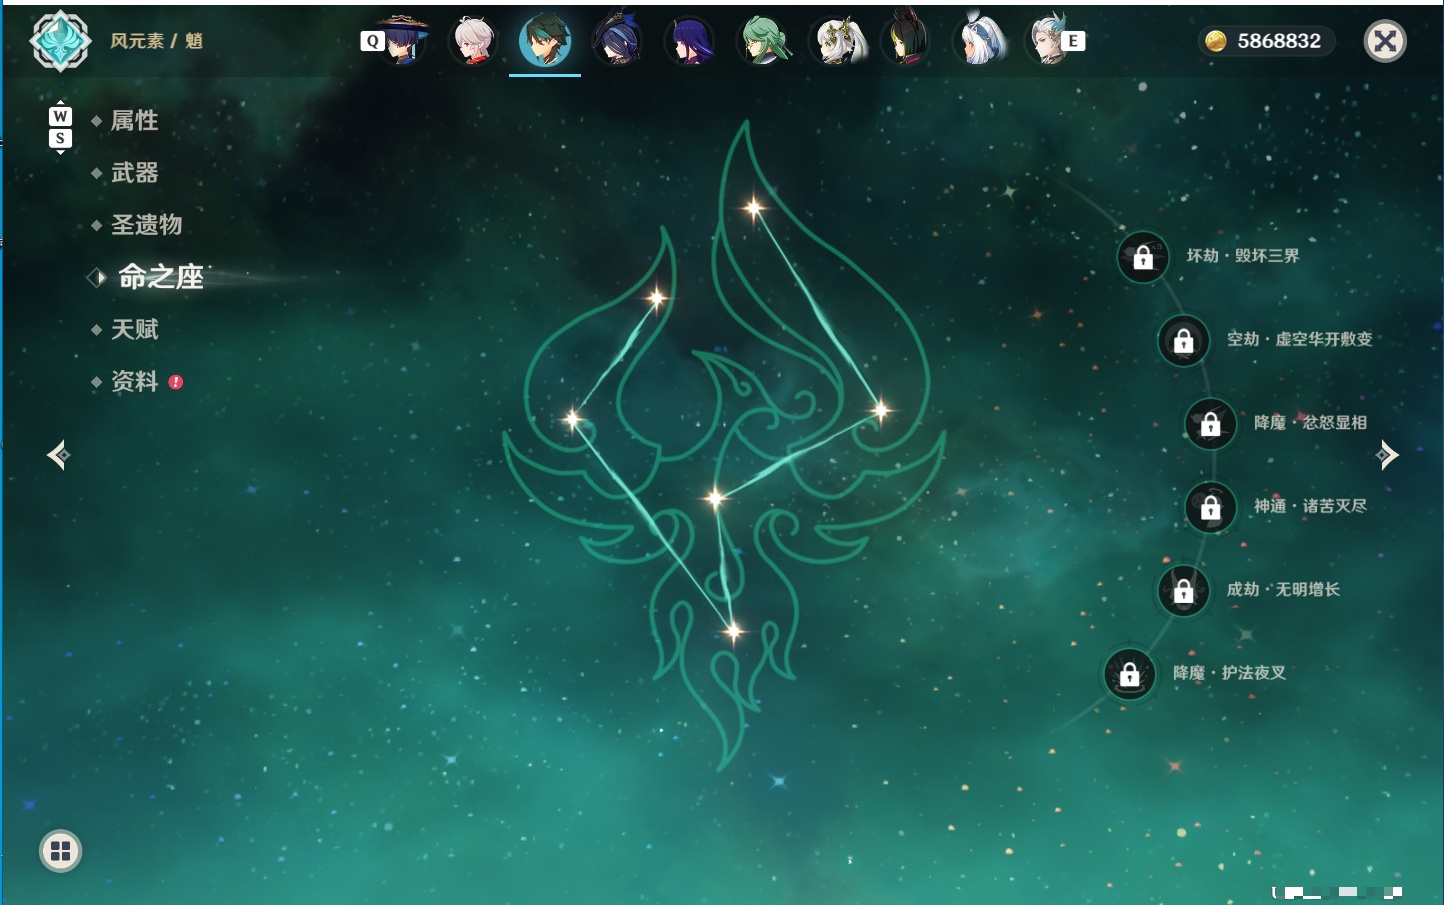Click the bottommost star of the constellation

[x=734, y=631]
